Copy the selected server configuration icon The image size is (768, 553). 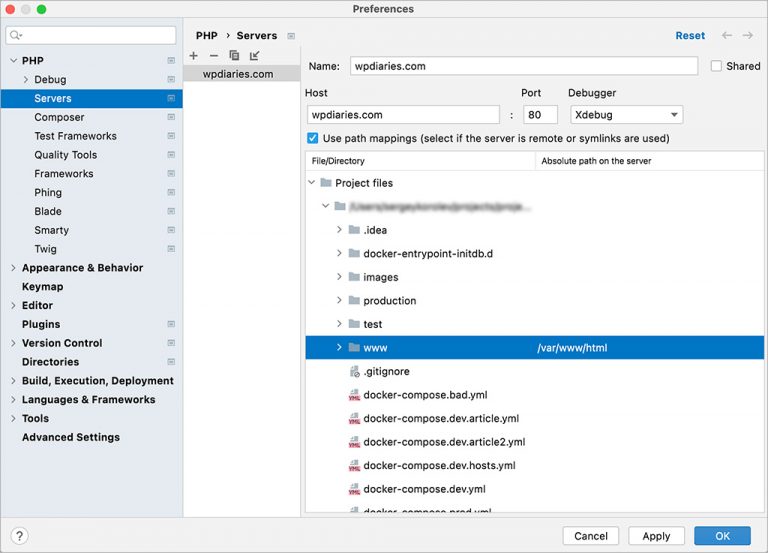pyautogui.click(x=234, y=56)
